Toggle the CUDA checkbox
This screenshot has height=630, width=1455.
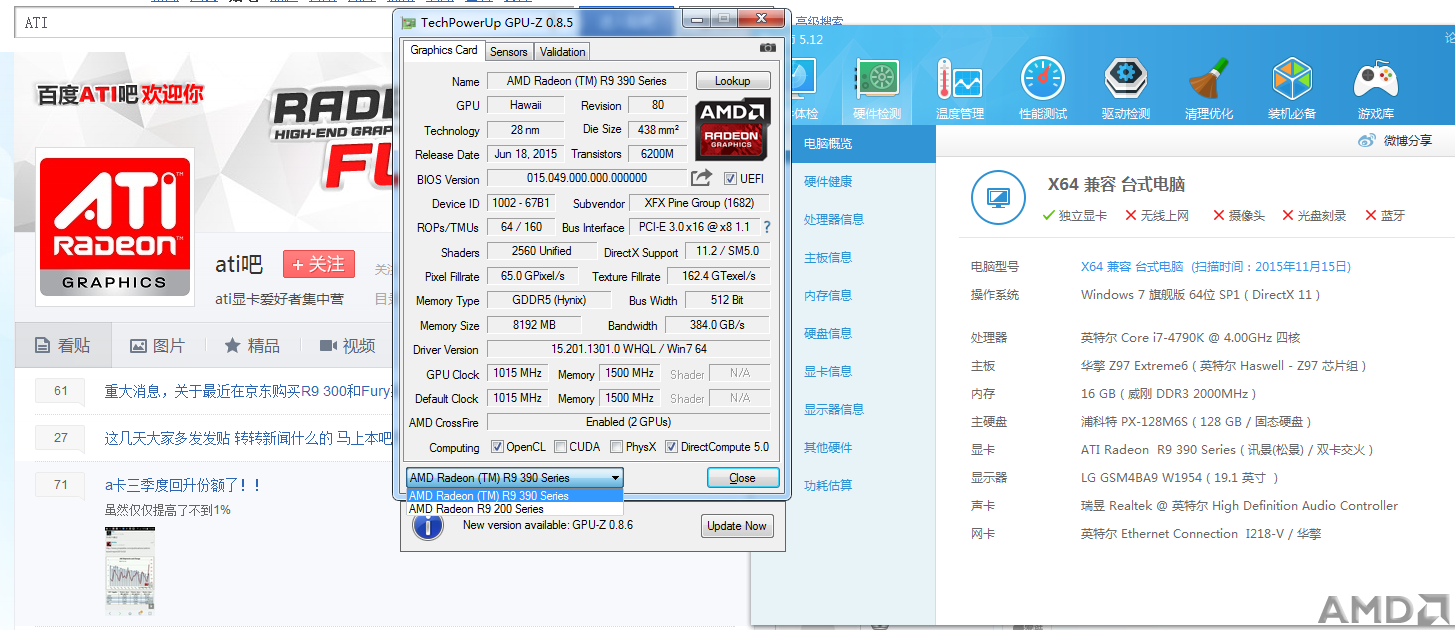click(x=561, y=447)
